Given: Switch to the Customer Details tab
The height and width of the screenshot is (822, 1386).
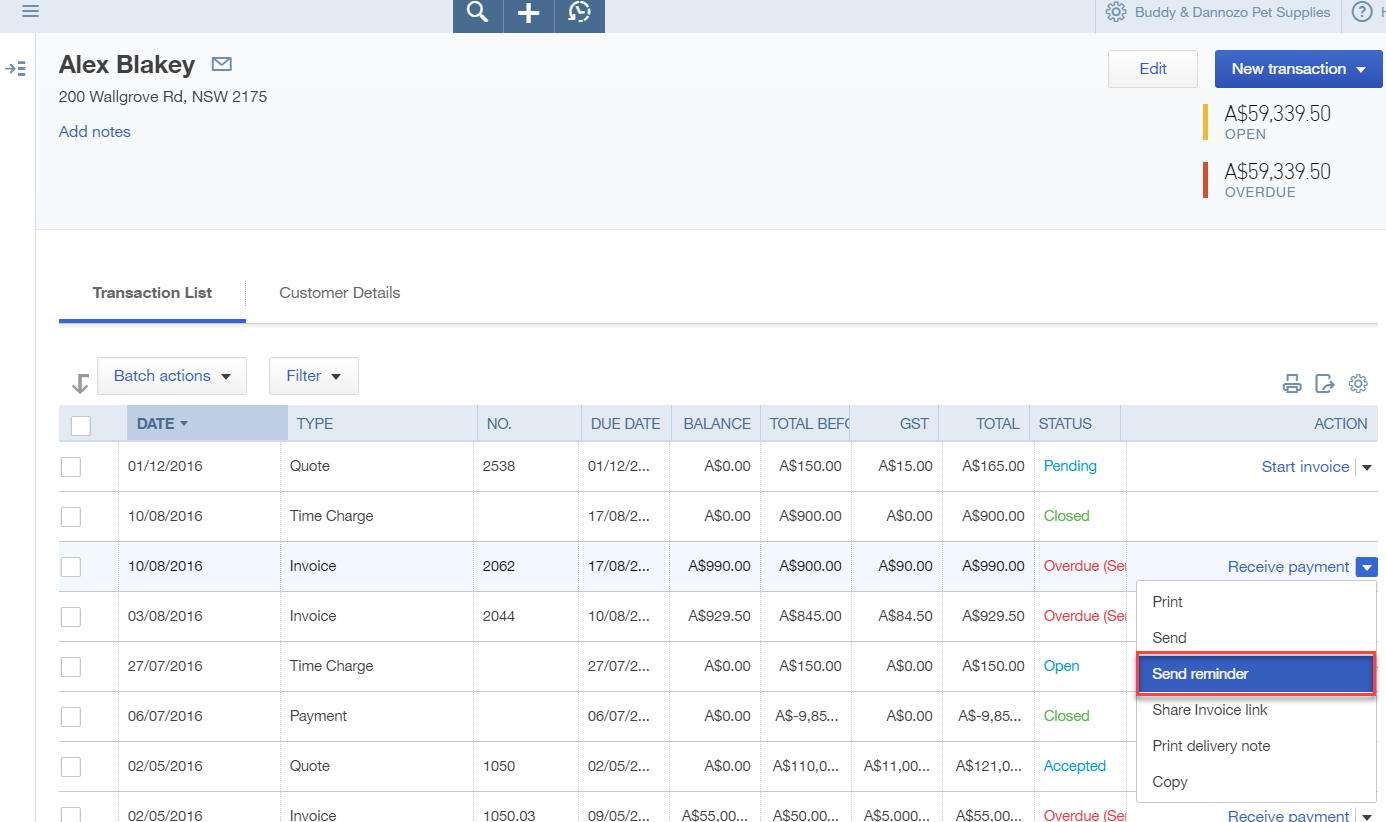Looking at the screenshot, I should click(x=340, y=293).
